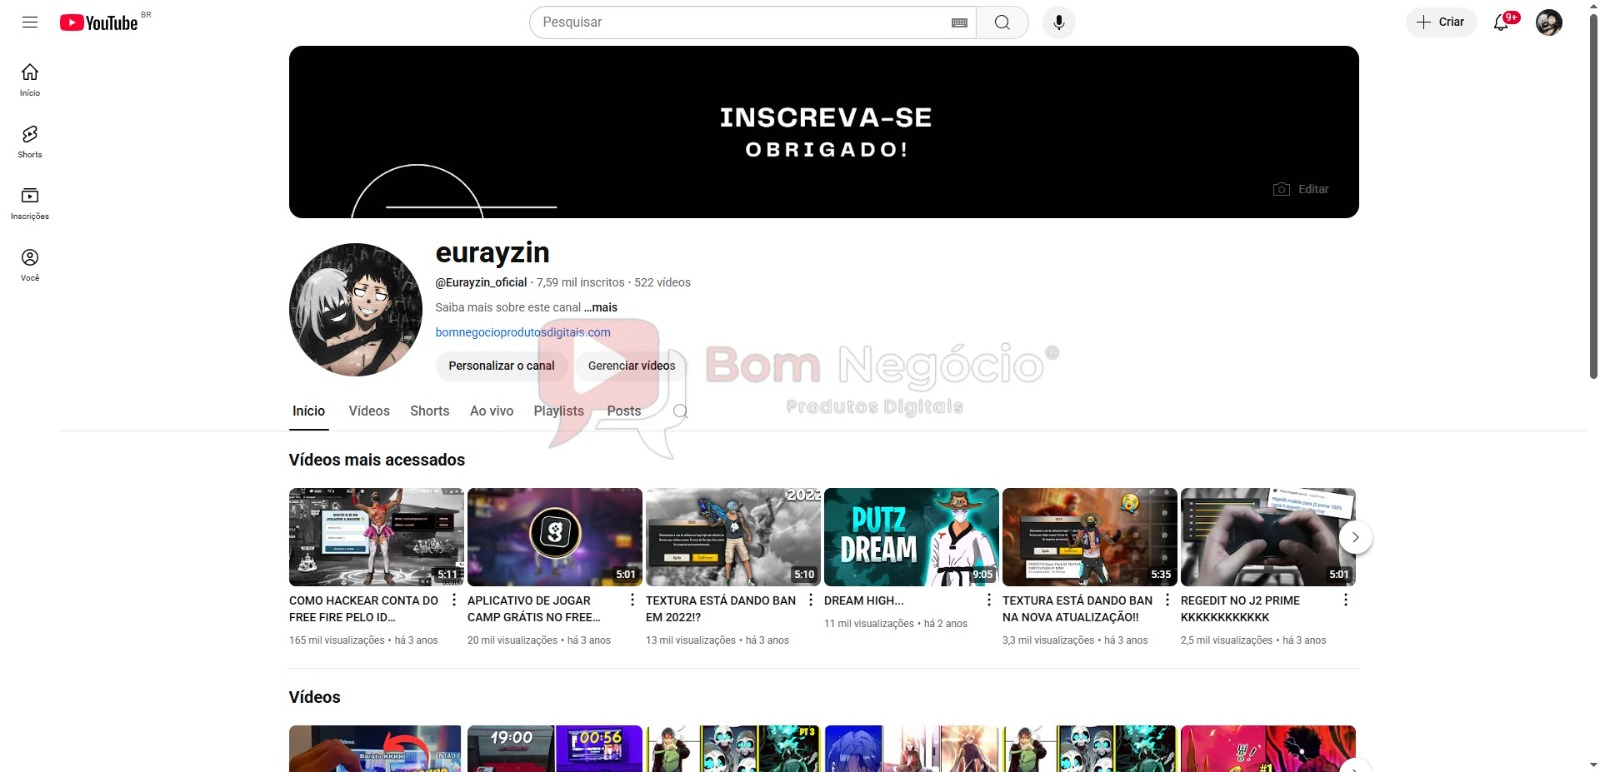Image resolution: width=1600 pixels, height=772 pixels.
Task: Play the 5:01 coin logo thumbnail
Action: [x=555, y=537]
